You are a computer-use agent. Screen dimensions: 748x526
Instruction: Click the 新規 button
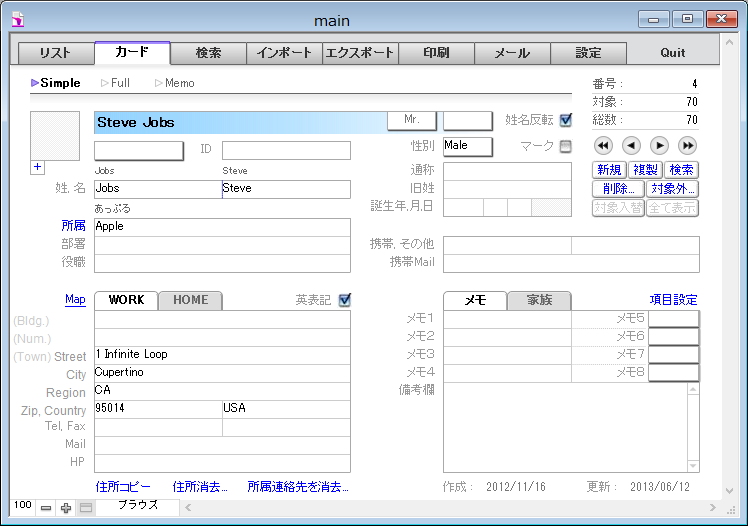[609, 170]
